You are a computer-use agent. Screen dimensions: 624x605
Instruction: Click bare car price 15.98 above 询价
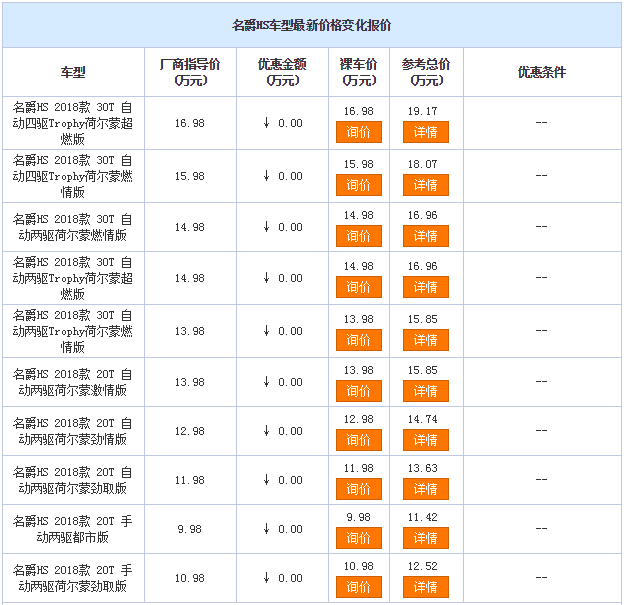359,164
